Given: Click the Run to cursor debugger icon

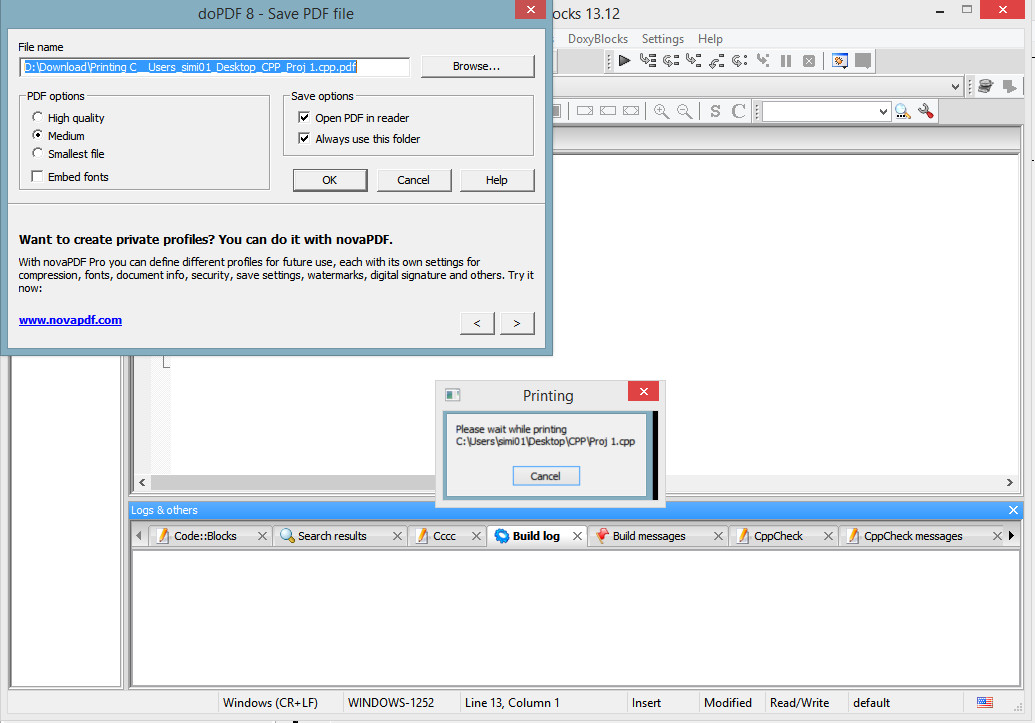Looking at the screenshot, I should pyautogui.click(x=648, y=61).
